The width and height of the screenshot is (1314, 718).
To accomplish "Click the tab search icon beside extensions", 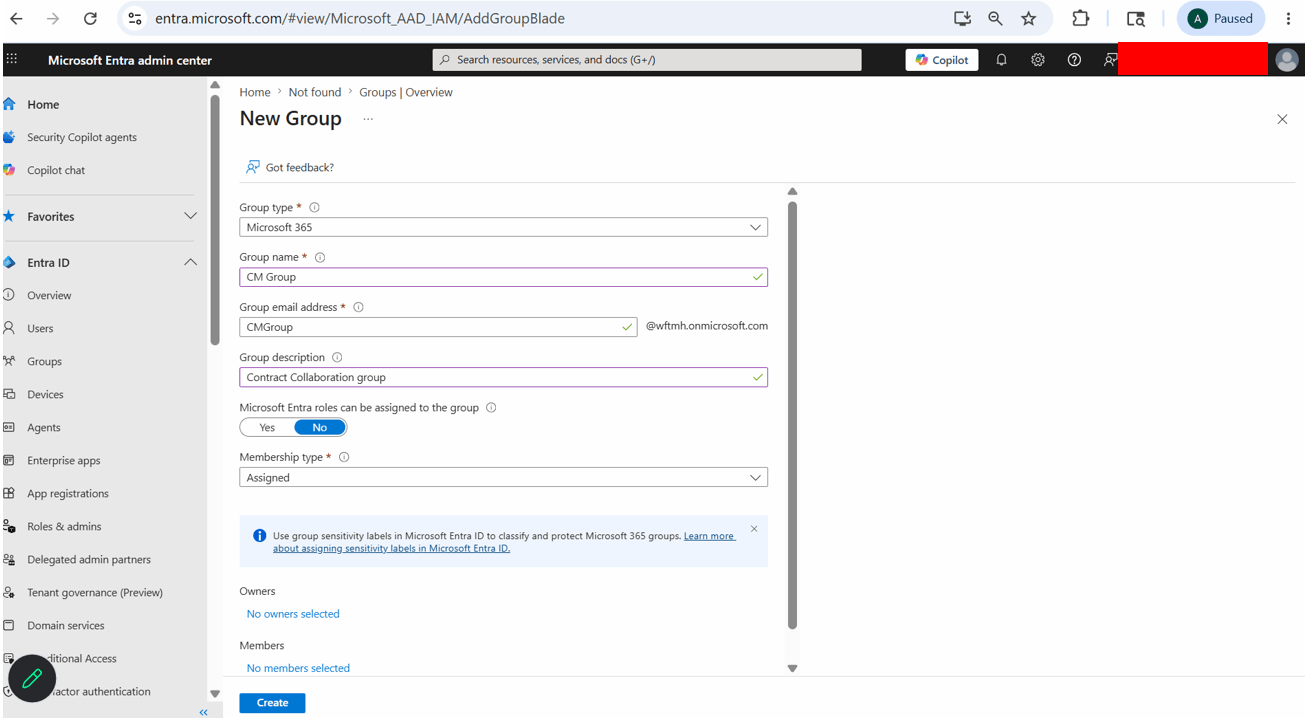I will coord(1135,18).
